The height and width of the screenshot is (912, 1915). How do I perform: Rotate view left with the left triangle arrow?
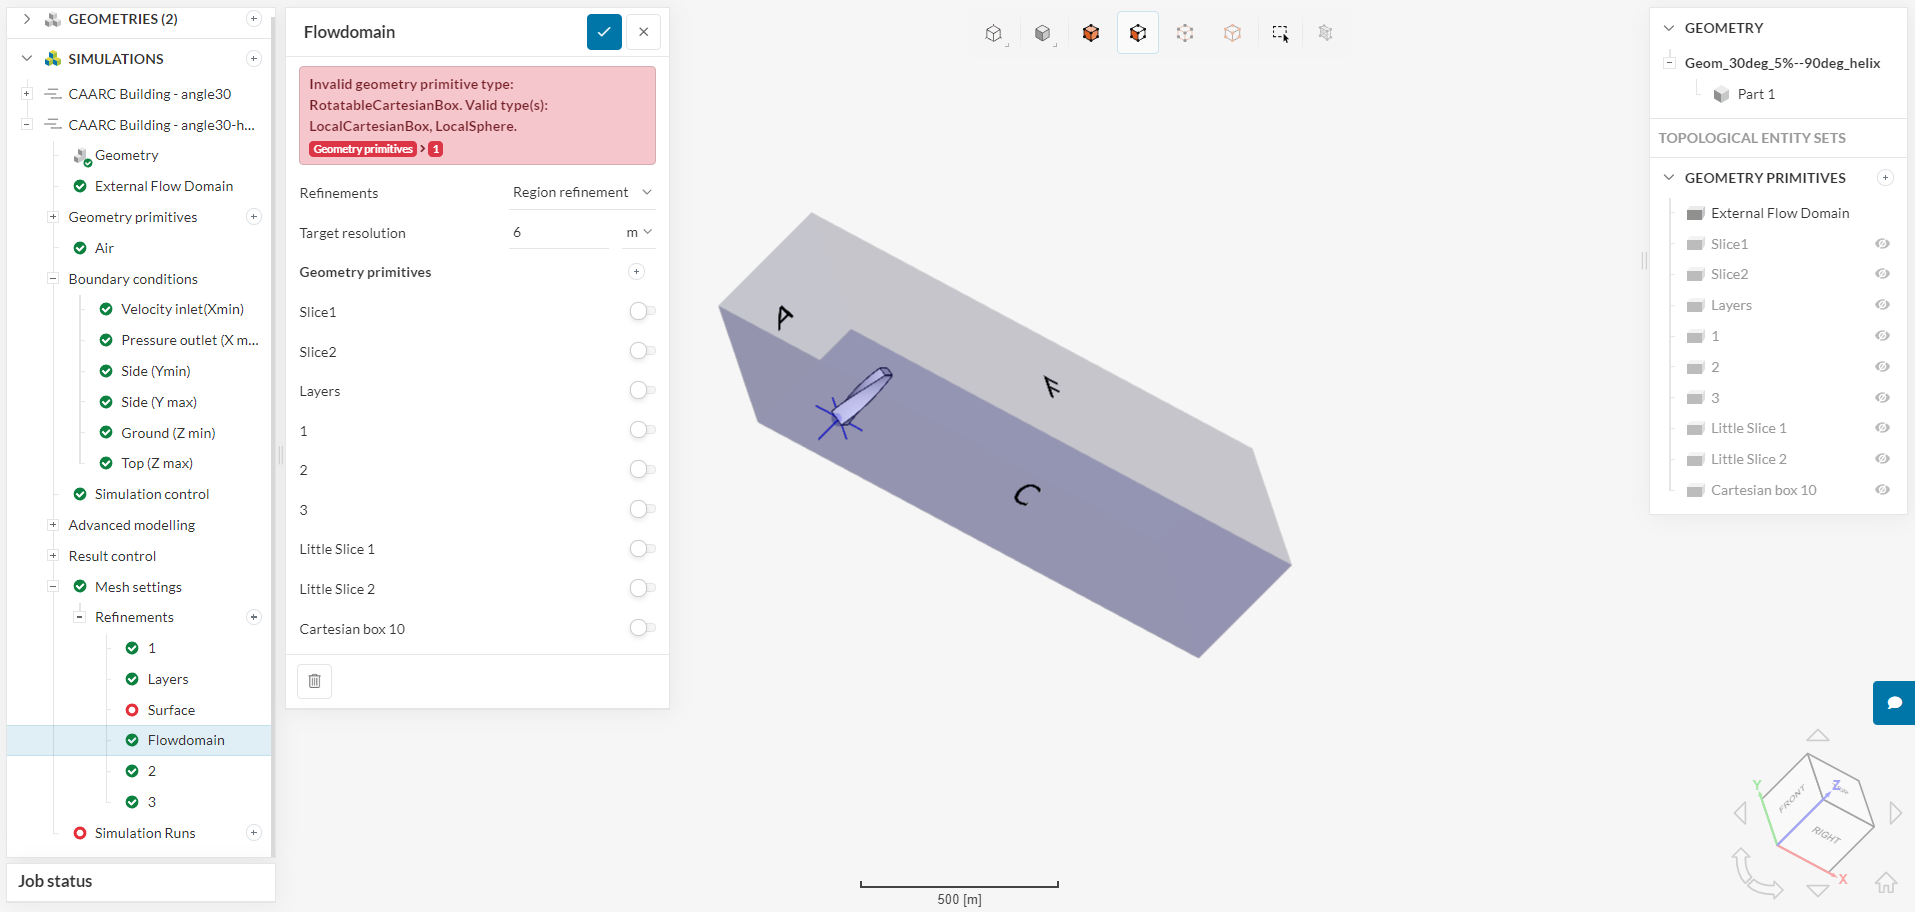tap(1740, 813)
